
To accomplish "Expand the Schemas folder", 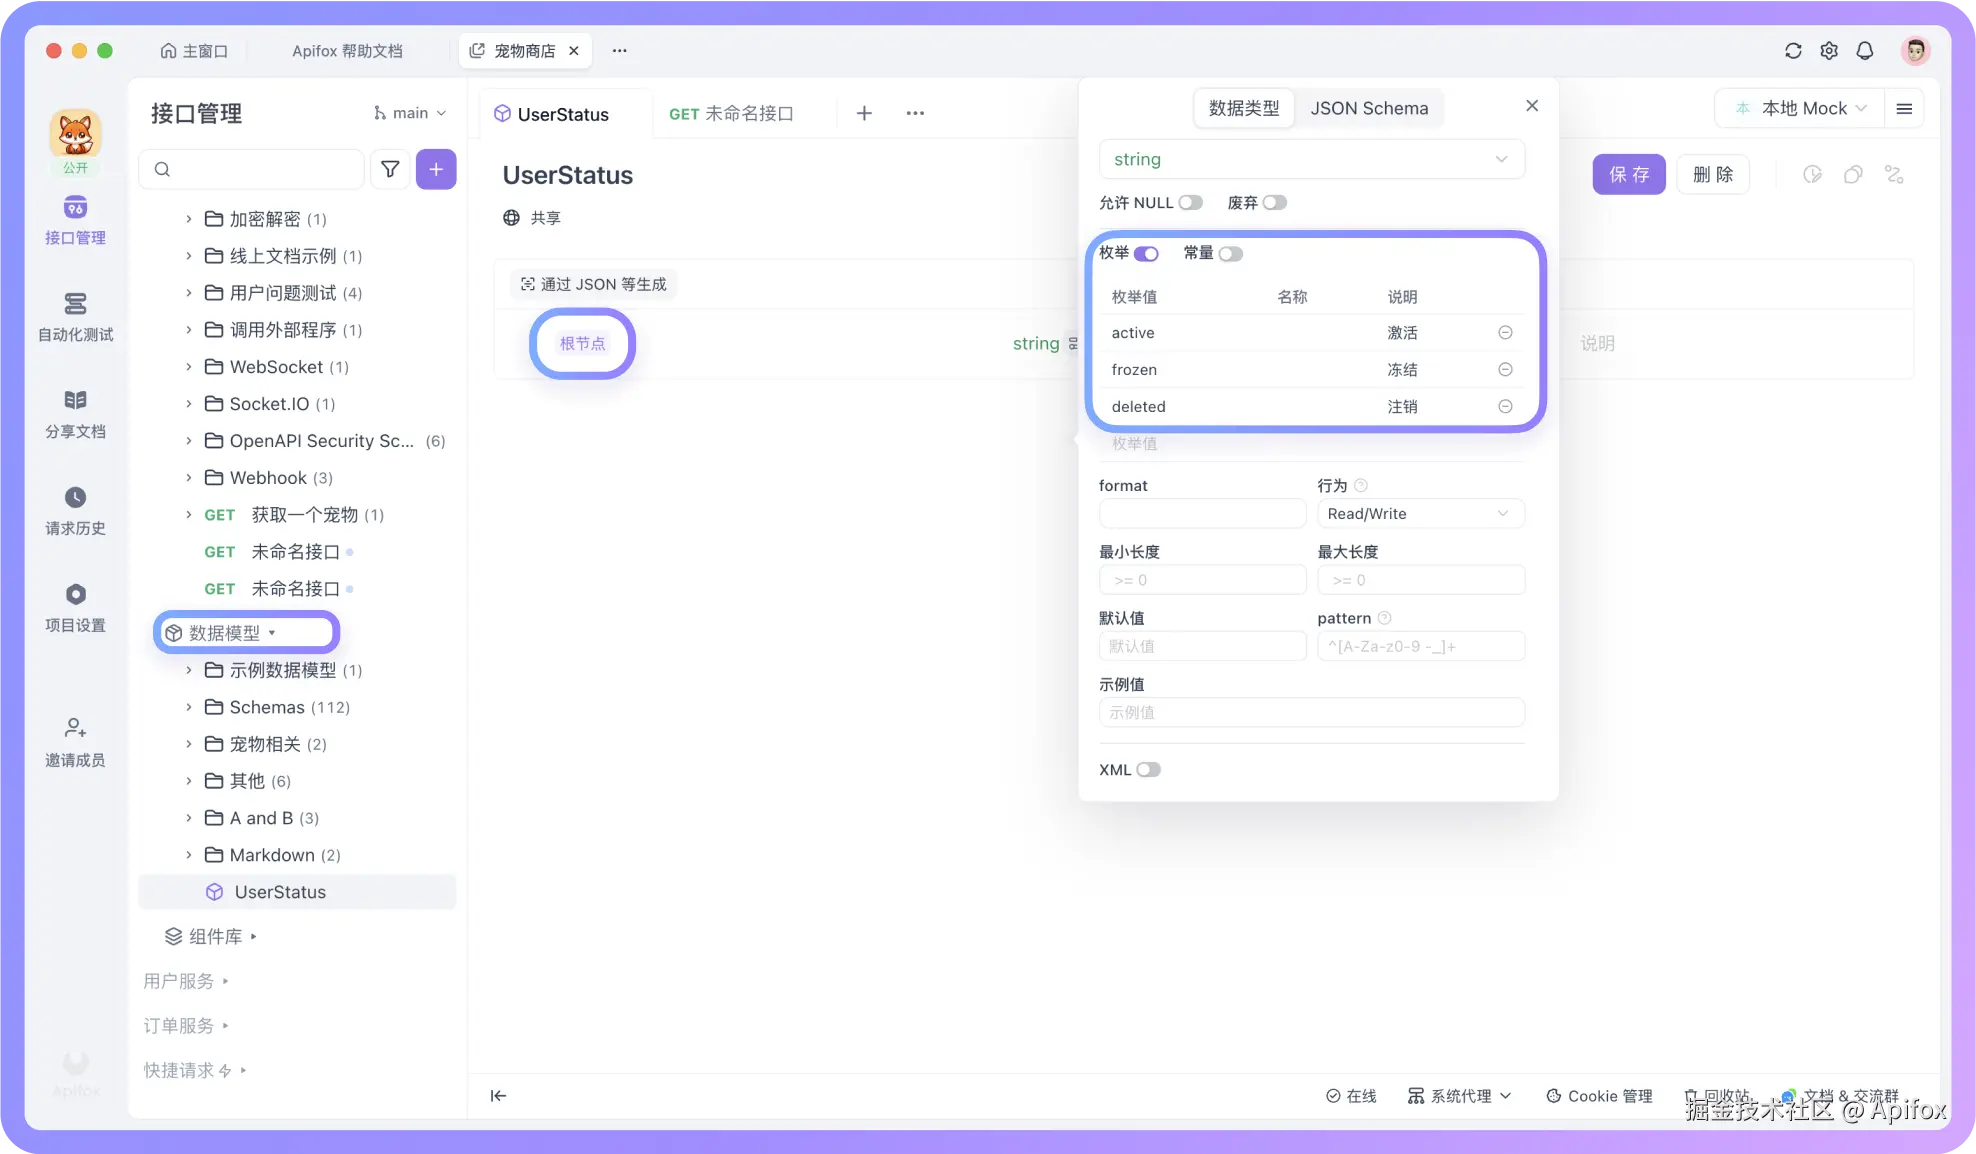I will pyautogui.click(x=188, y=707).
